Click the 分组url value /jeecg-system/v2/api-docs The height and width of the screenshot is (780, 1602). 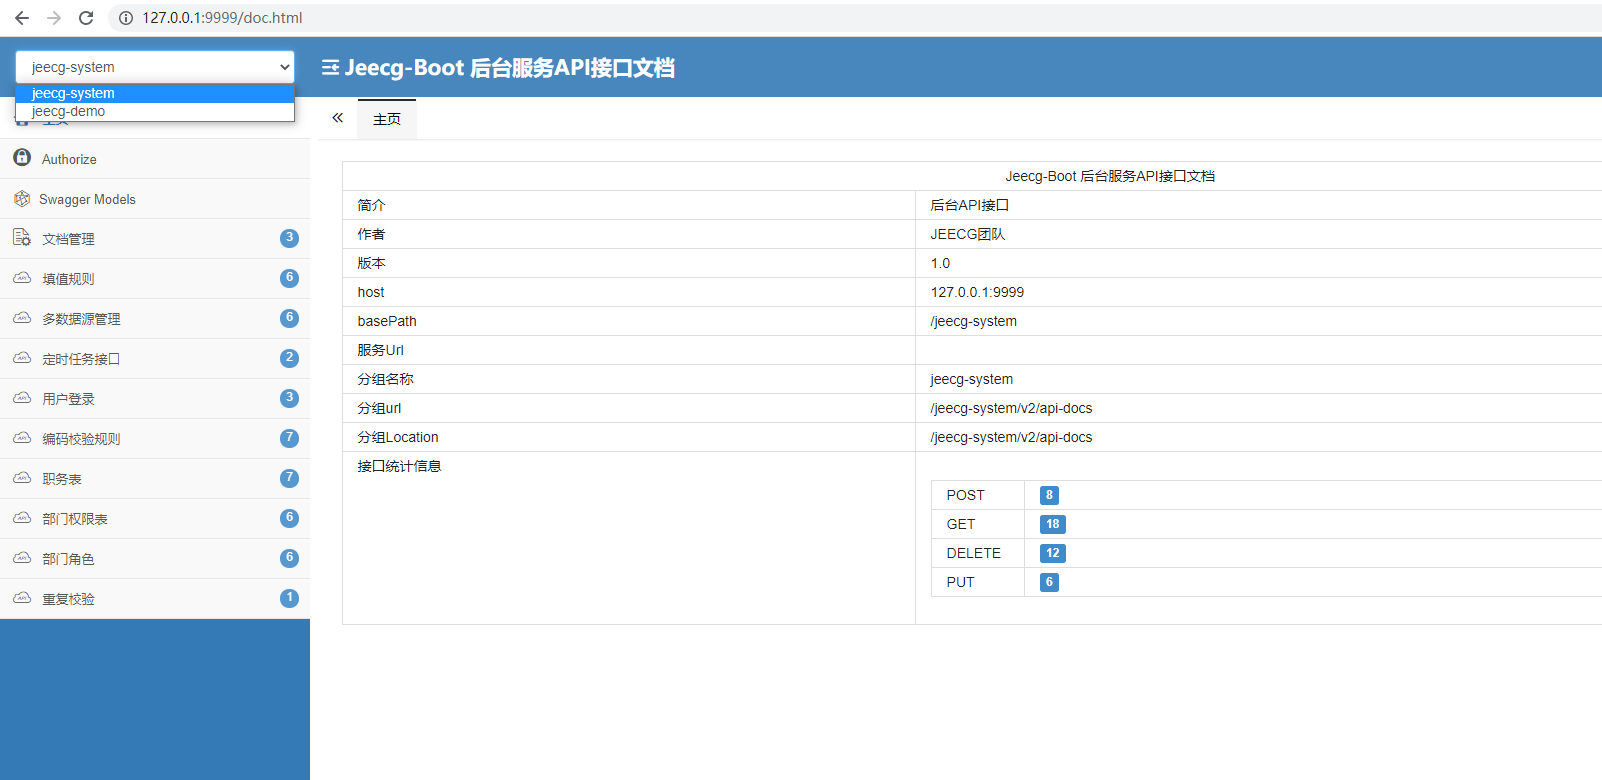click(1011, 408)
